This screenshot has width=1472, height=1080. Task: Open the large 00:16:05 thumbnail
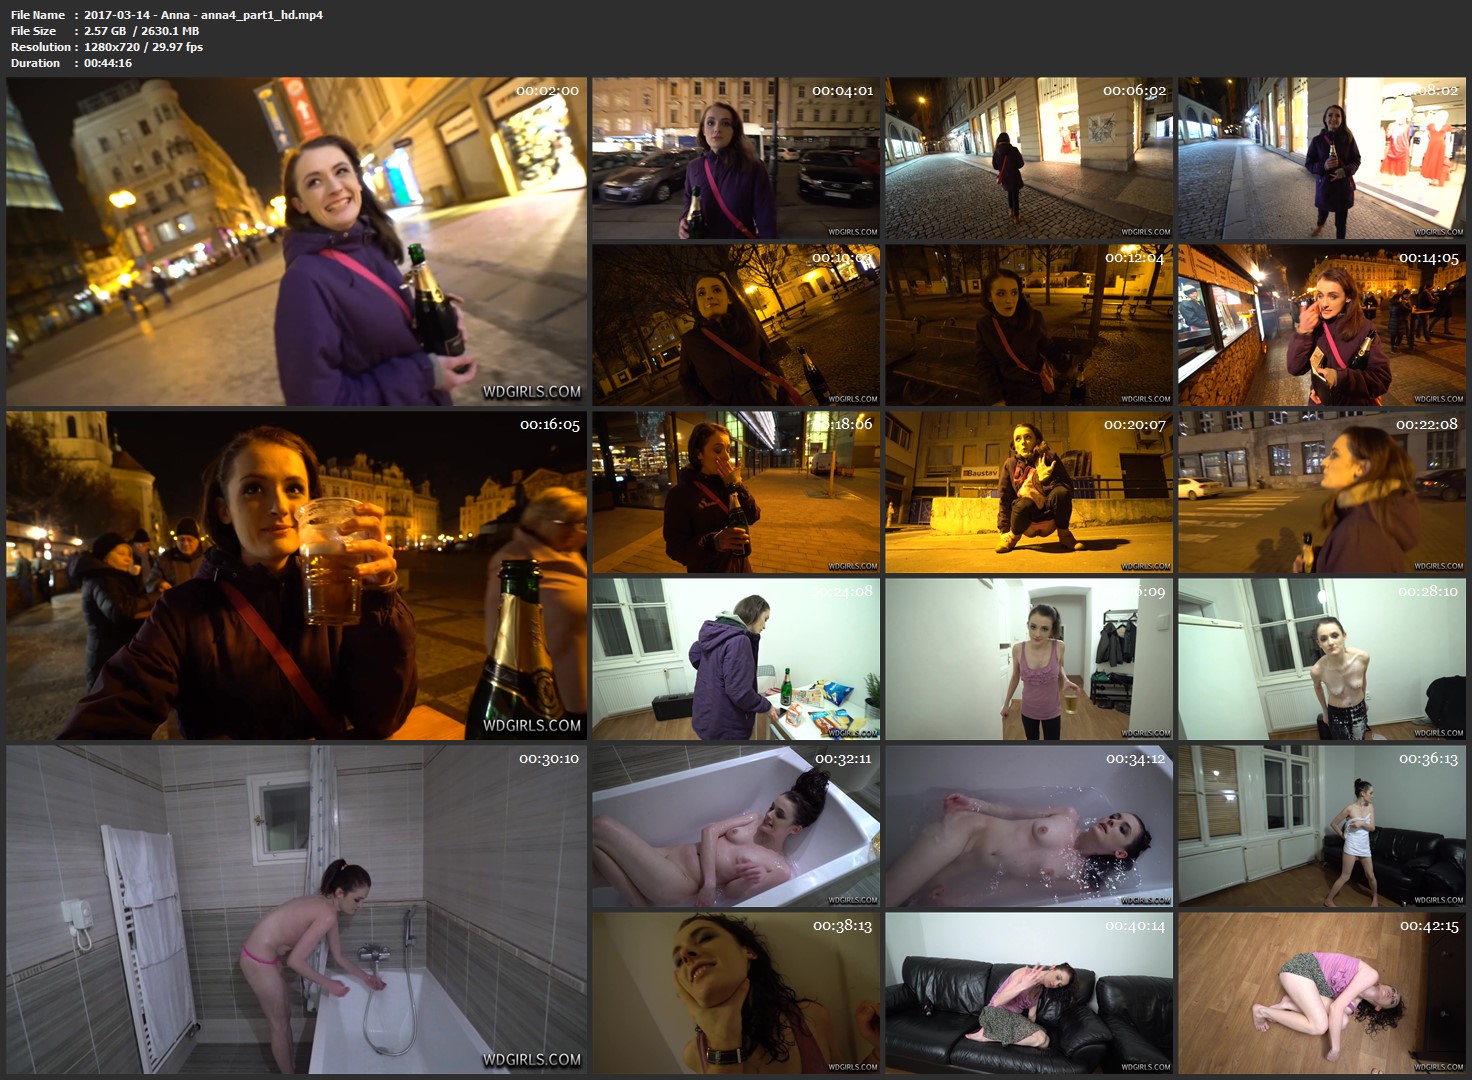click(296, 575)
